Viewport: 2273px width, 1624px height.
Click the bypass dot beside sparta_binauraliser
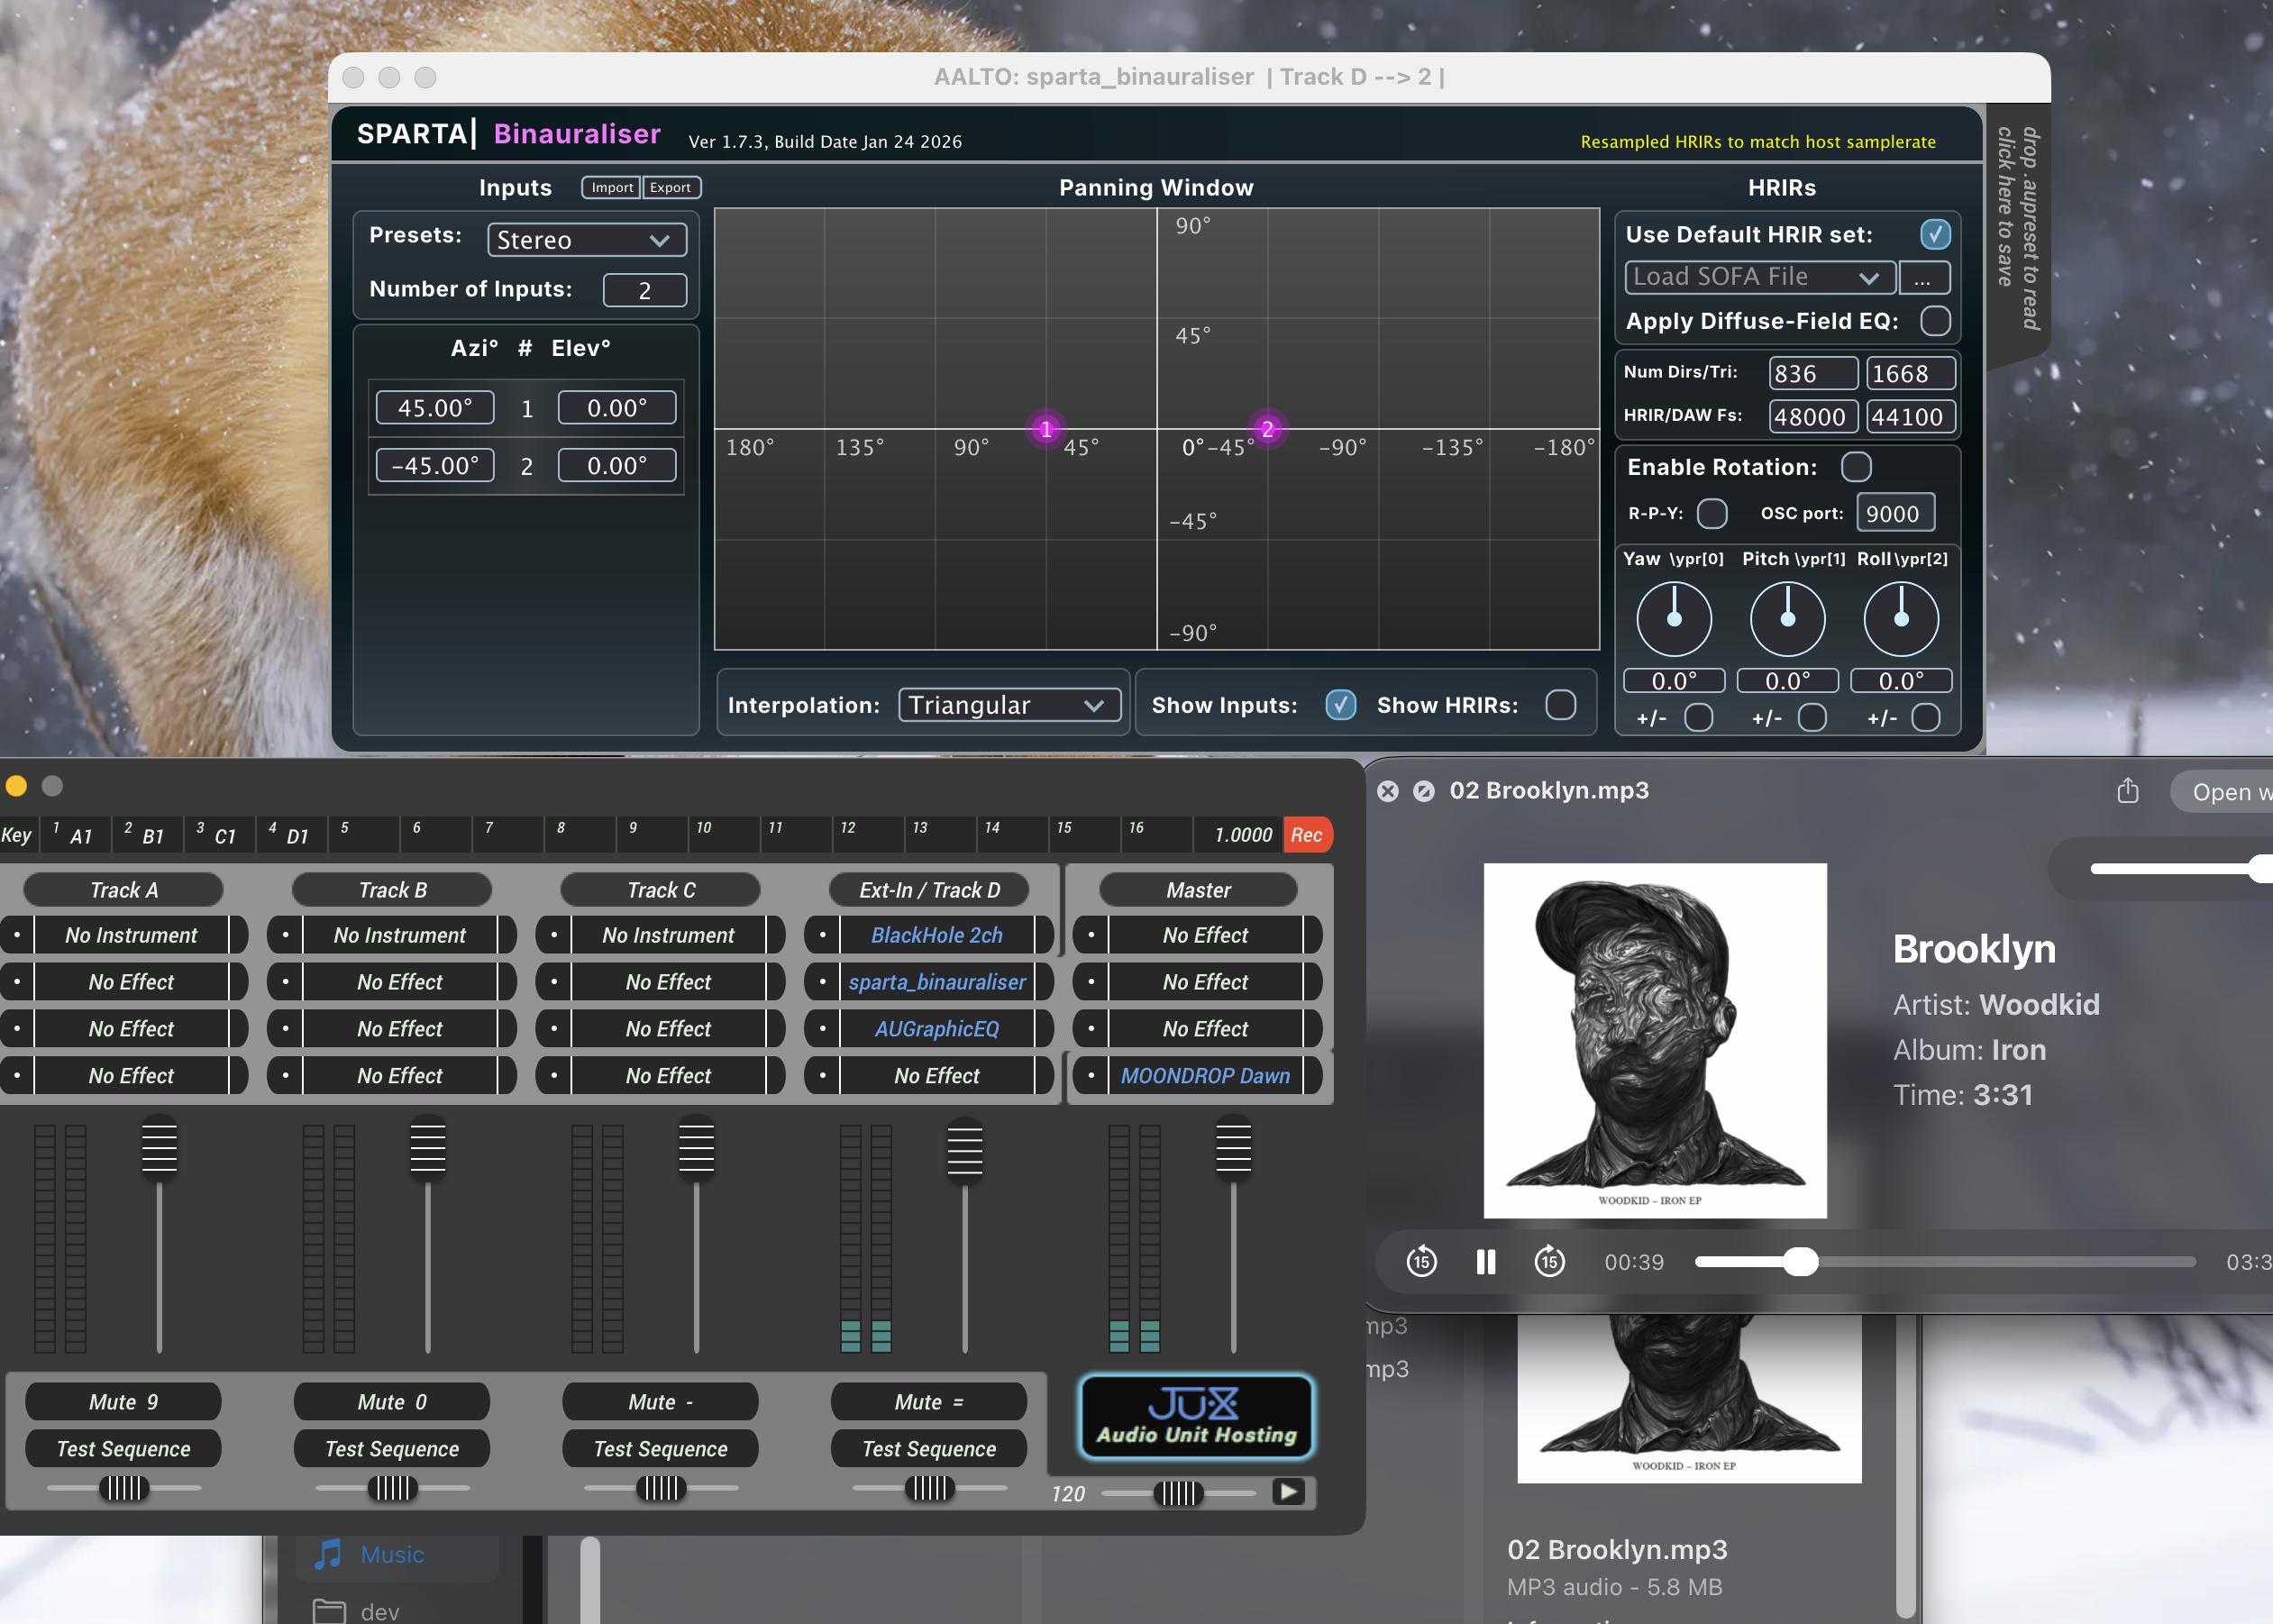click(x=822, y=982)
